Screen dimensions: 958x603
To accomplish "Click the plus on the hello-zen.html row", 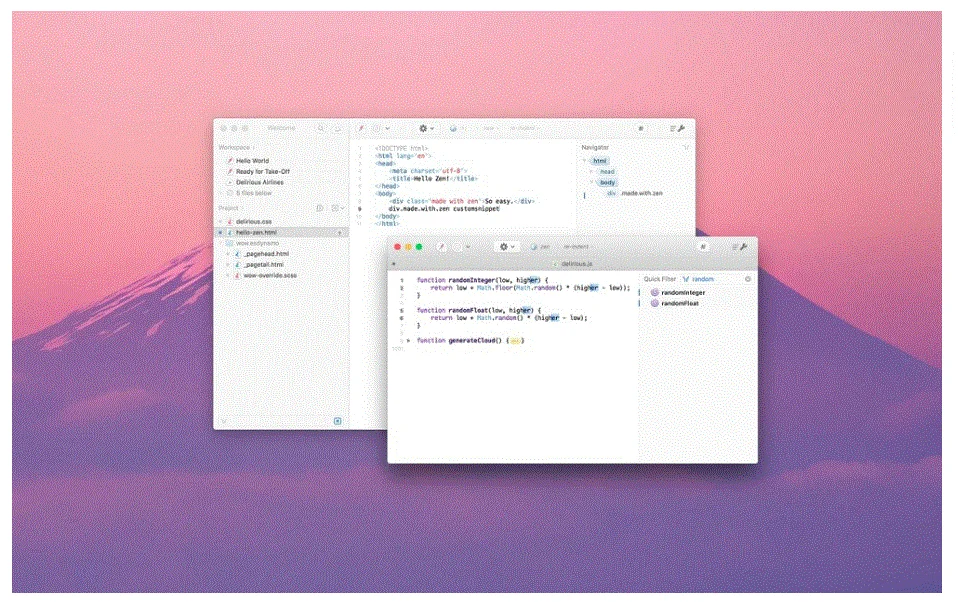I will 340,233.
